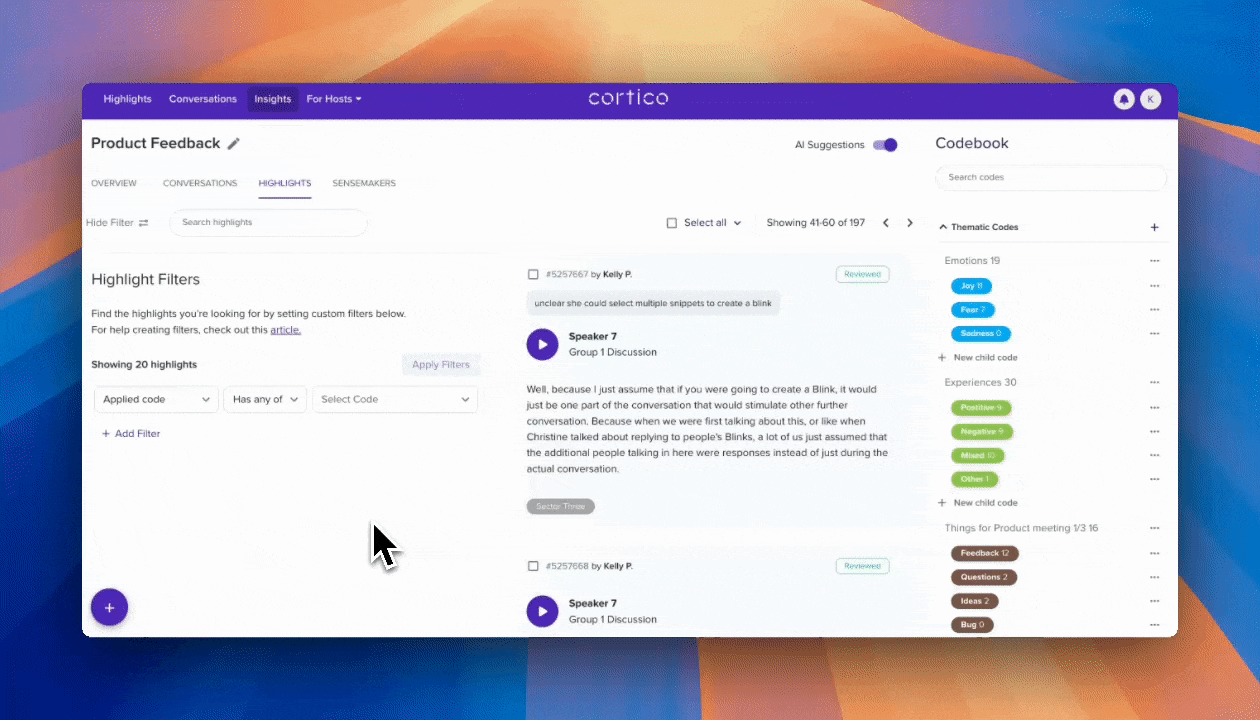Viewport: 1260px width, 720px height.
Task: Switch to the OVERVIEW tab
Action: 114,184
